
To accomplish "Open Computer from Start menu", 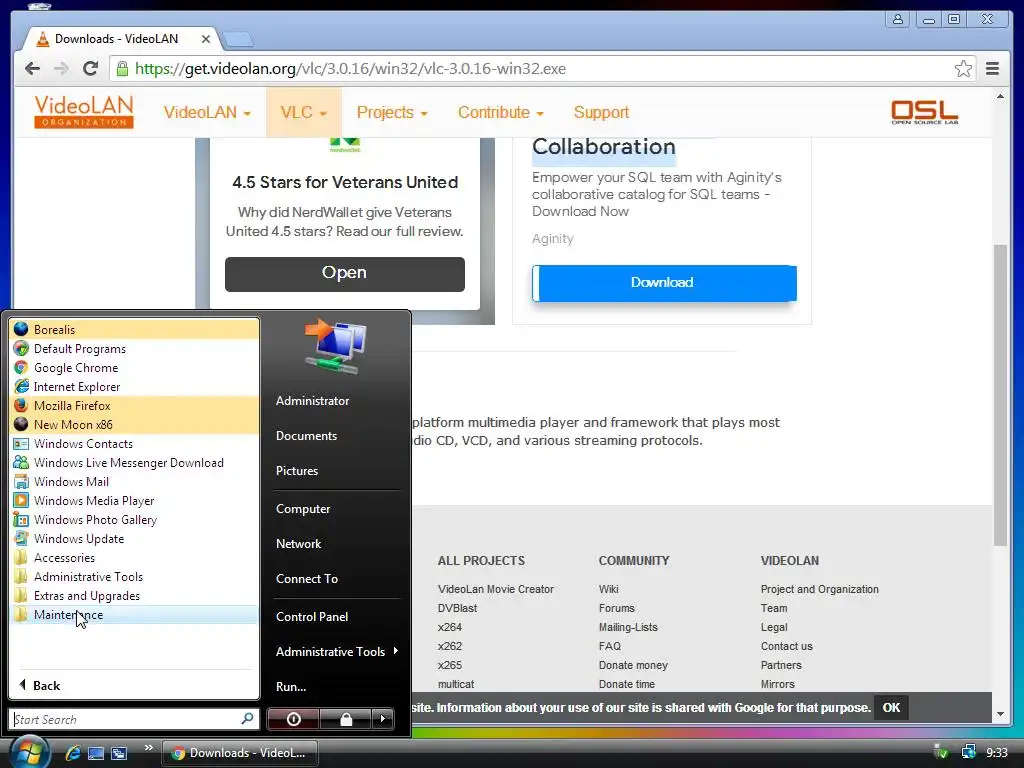I will click(303, 509).
